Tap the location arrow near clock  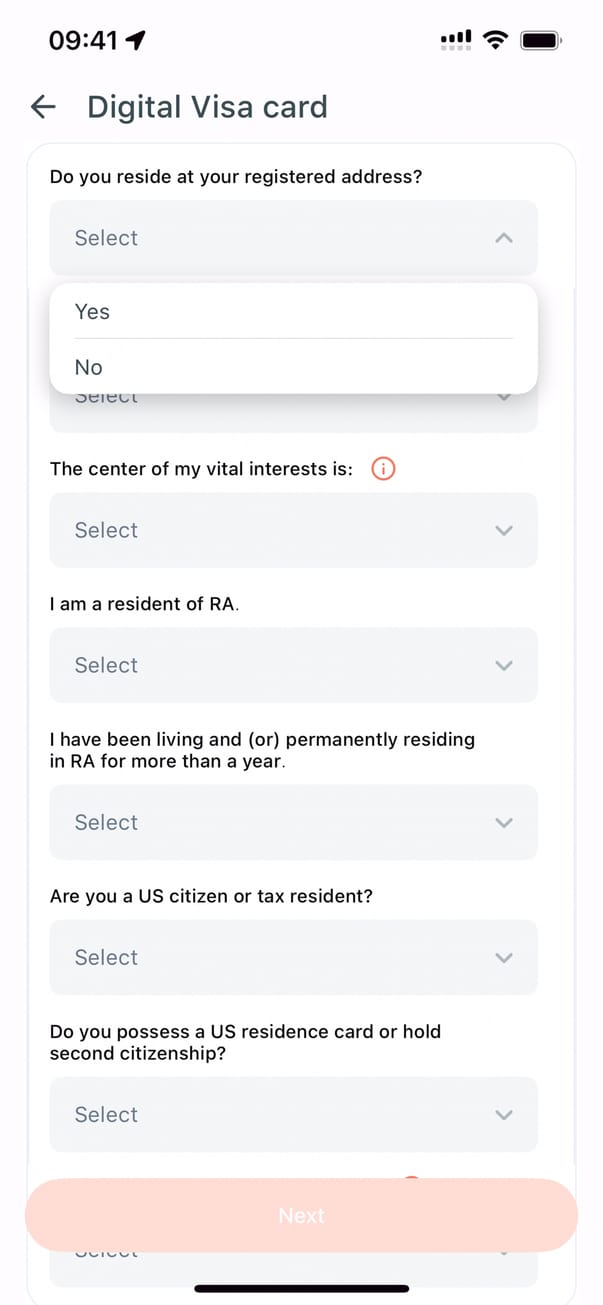(136, 40)
